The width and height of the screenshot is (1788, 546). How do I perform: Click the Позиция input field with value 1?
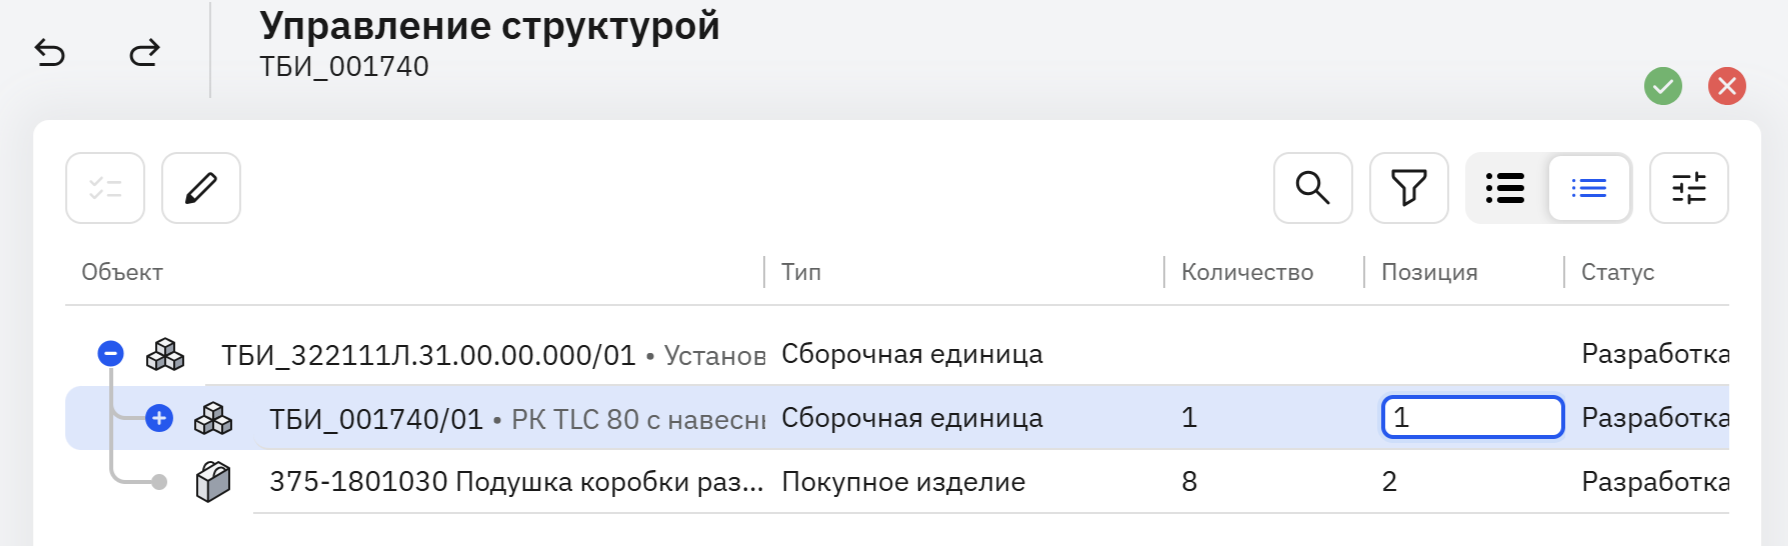[x=1472, y=418]
